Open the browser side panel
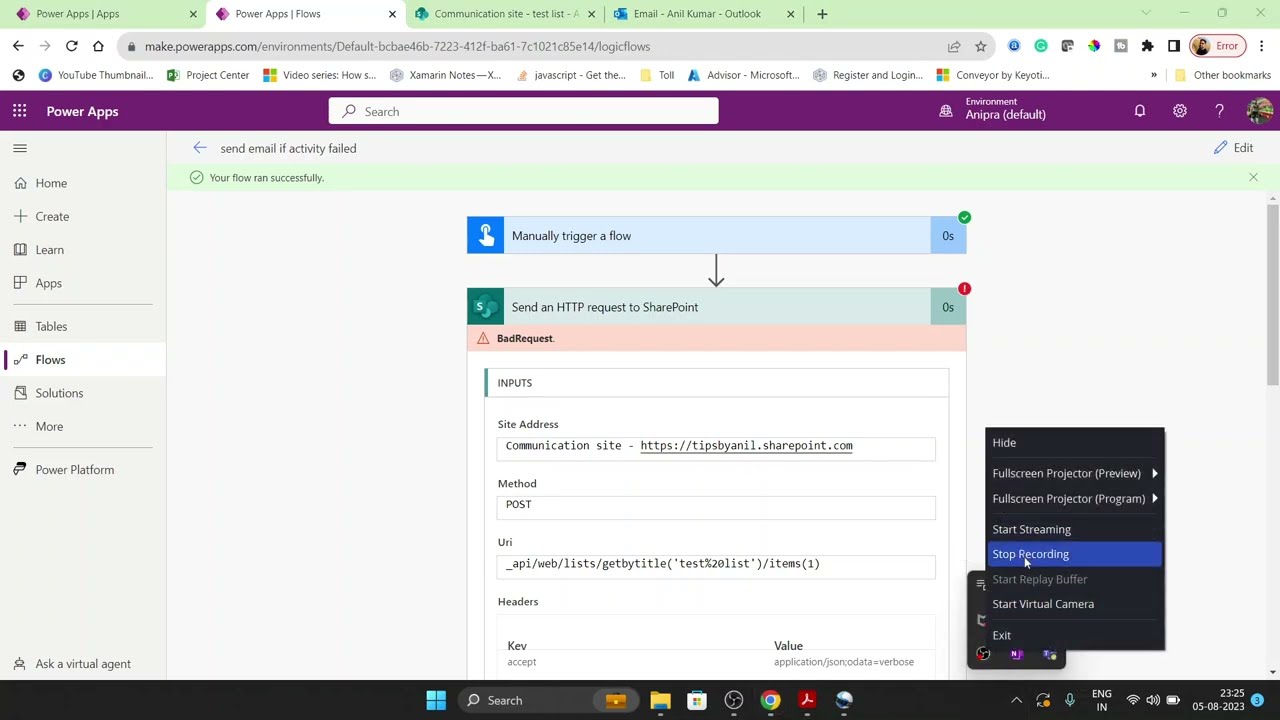The width and height of the screenshot is (1280, 720). 1174,46
